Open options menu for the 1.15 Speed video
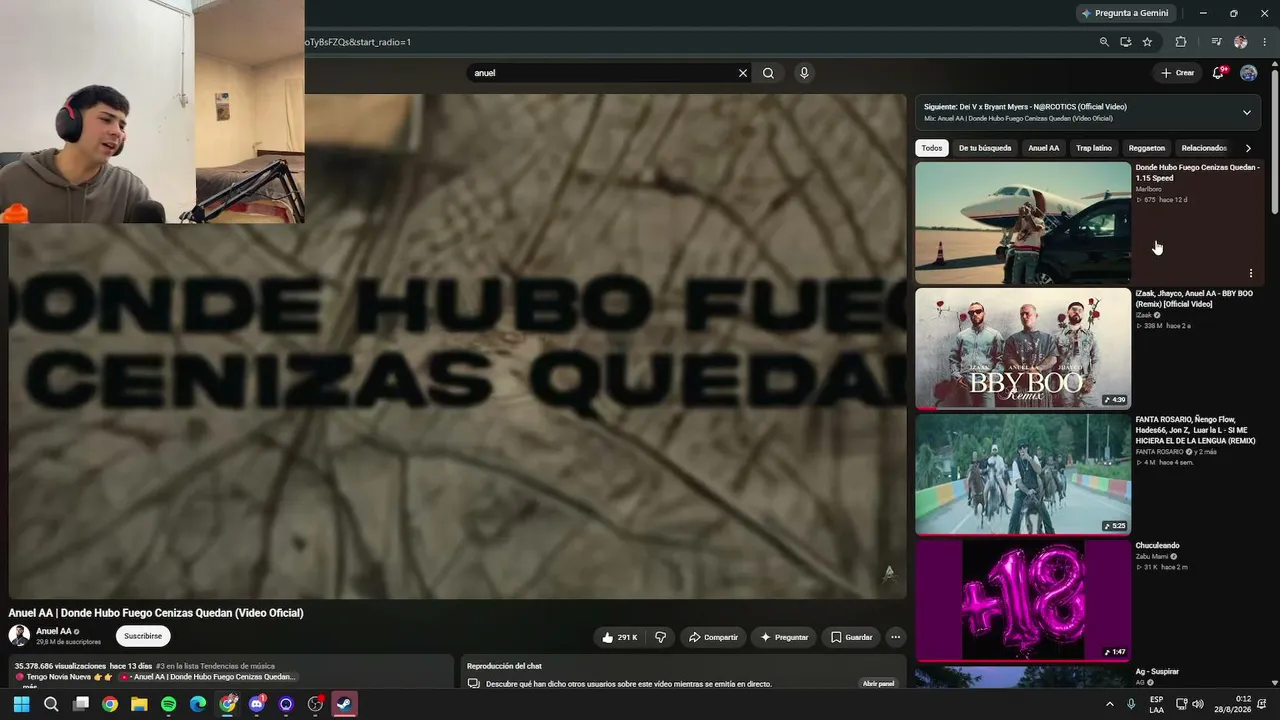 [x=1250, y=273]
